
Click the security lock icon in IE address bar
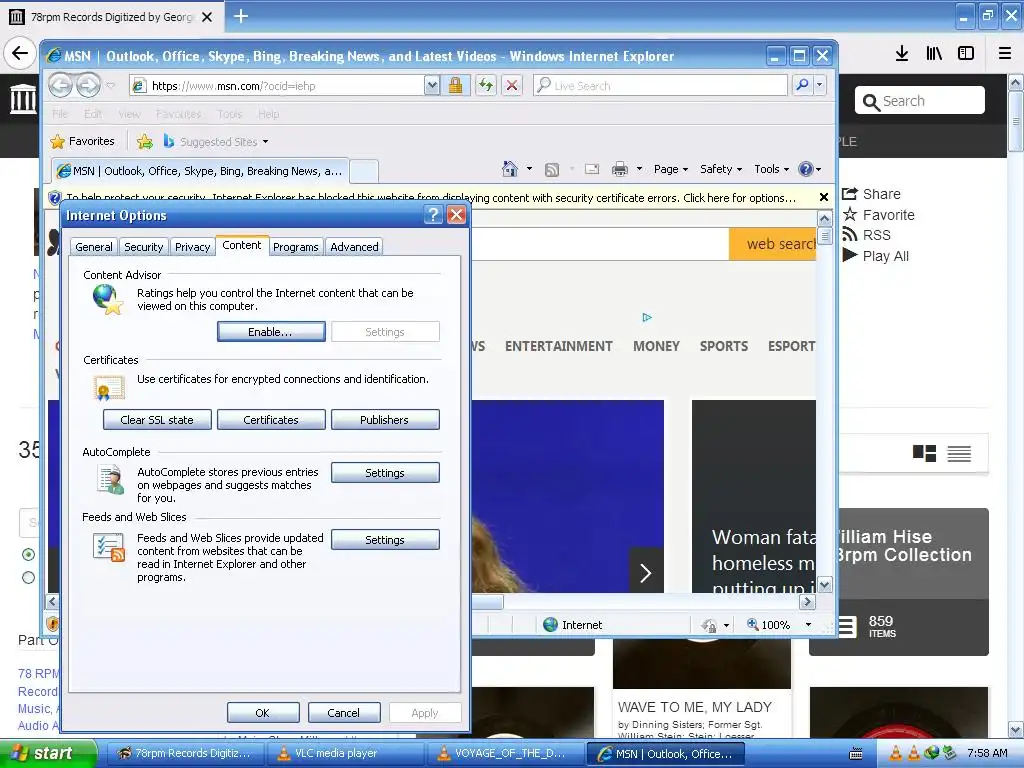[455, 85]
